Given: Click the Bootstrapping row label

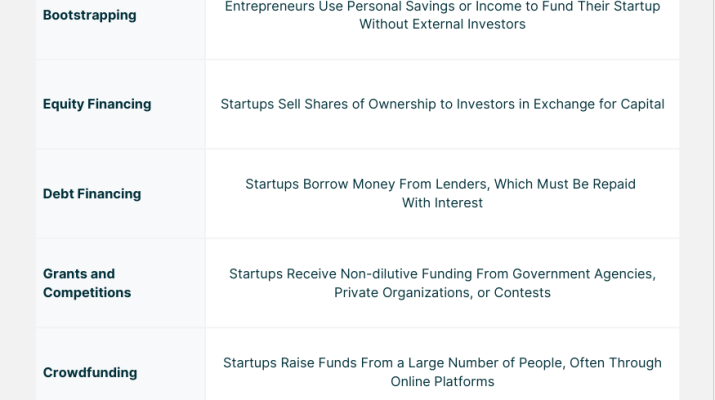Looking at the screenshot, I should click(89, 15).
